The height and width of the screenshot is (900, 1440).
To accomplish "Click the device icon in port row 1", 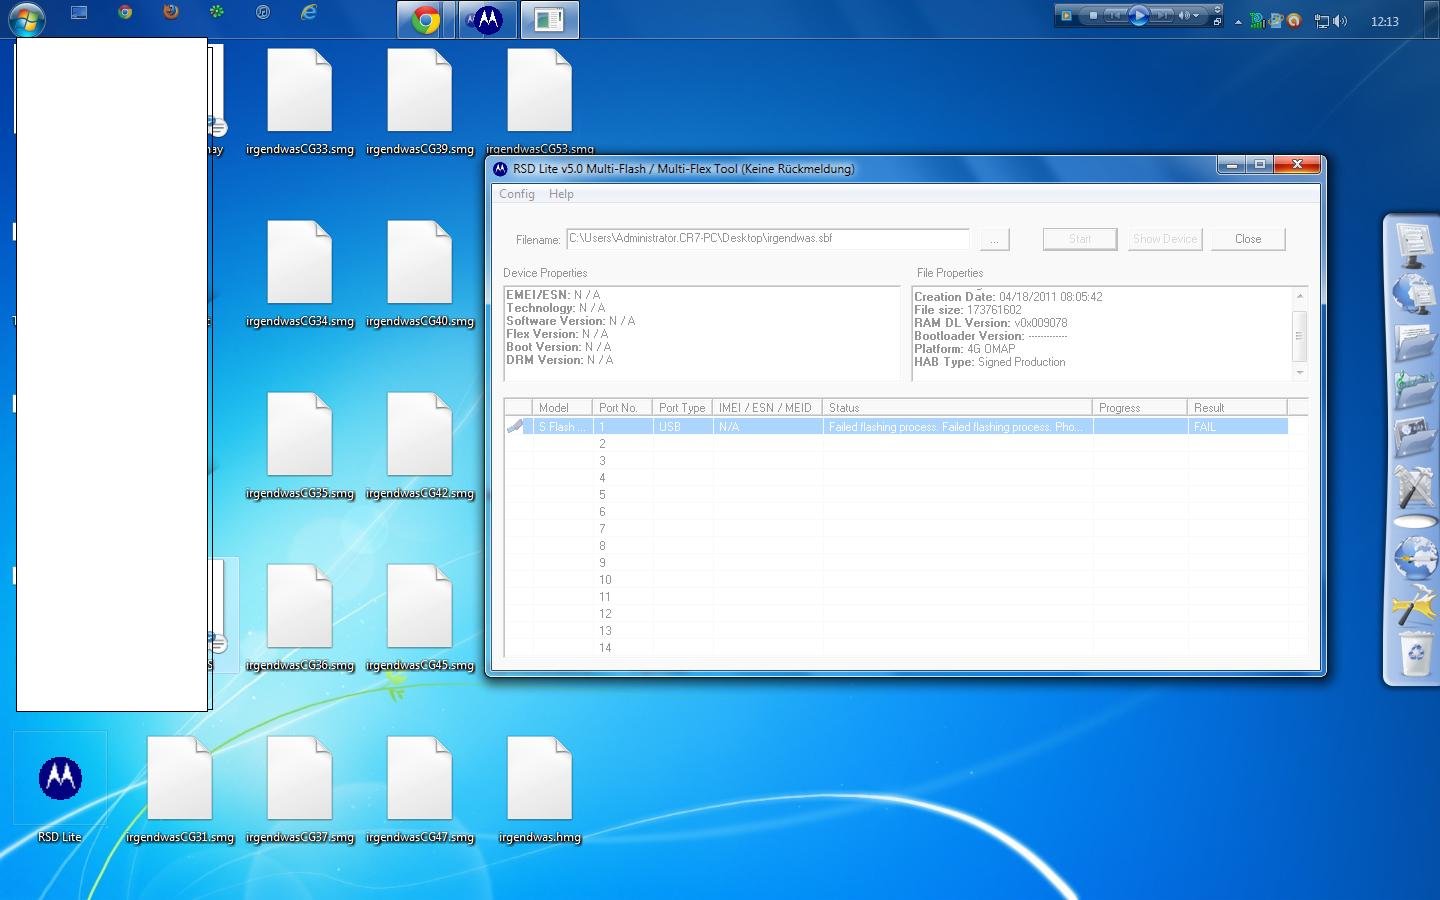I will point(516,427).
